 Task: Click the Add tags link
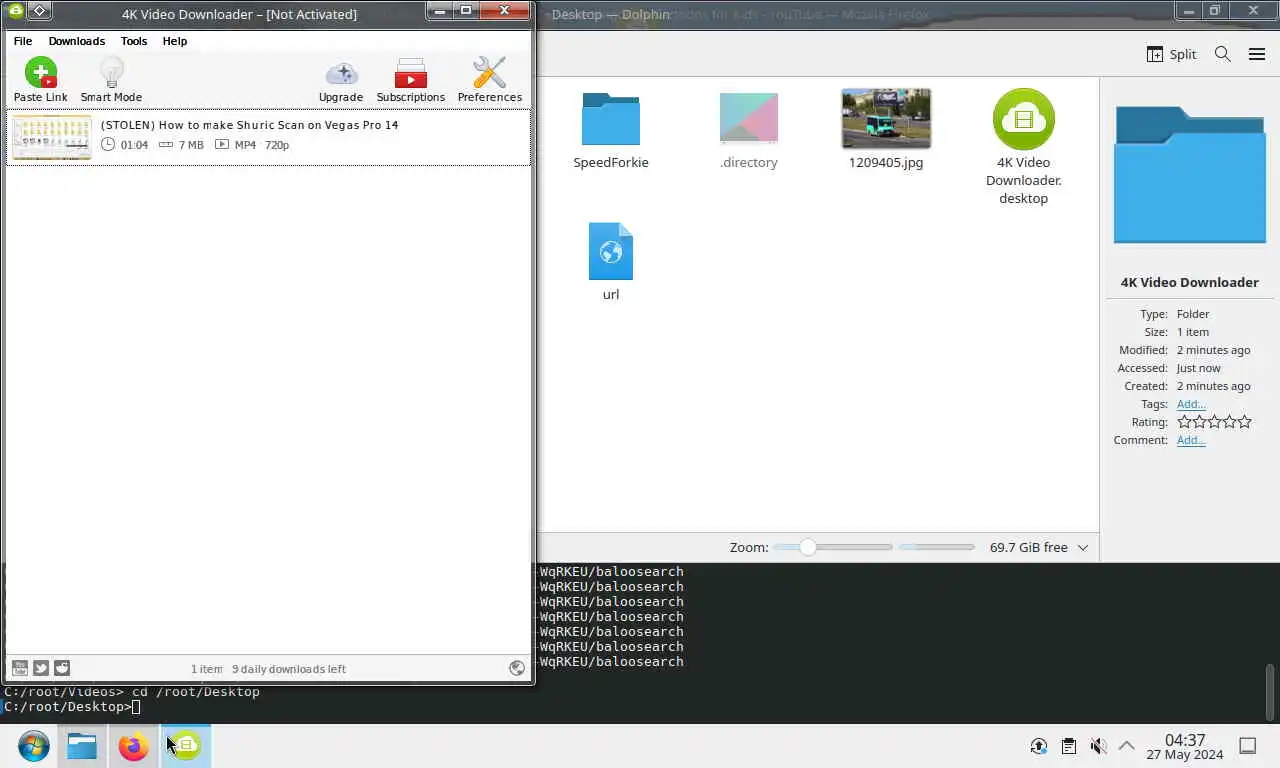pyautogui.click(x=1191, y=404)
